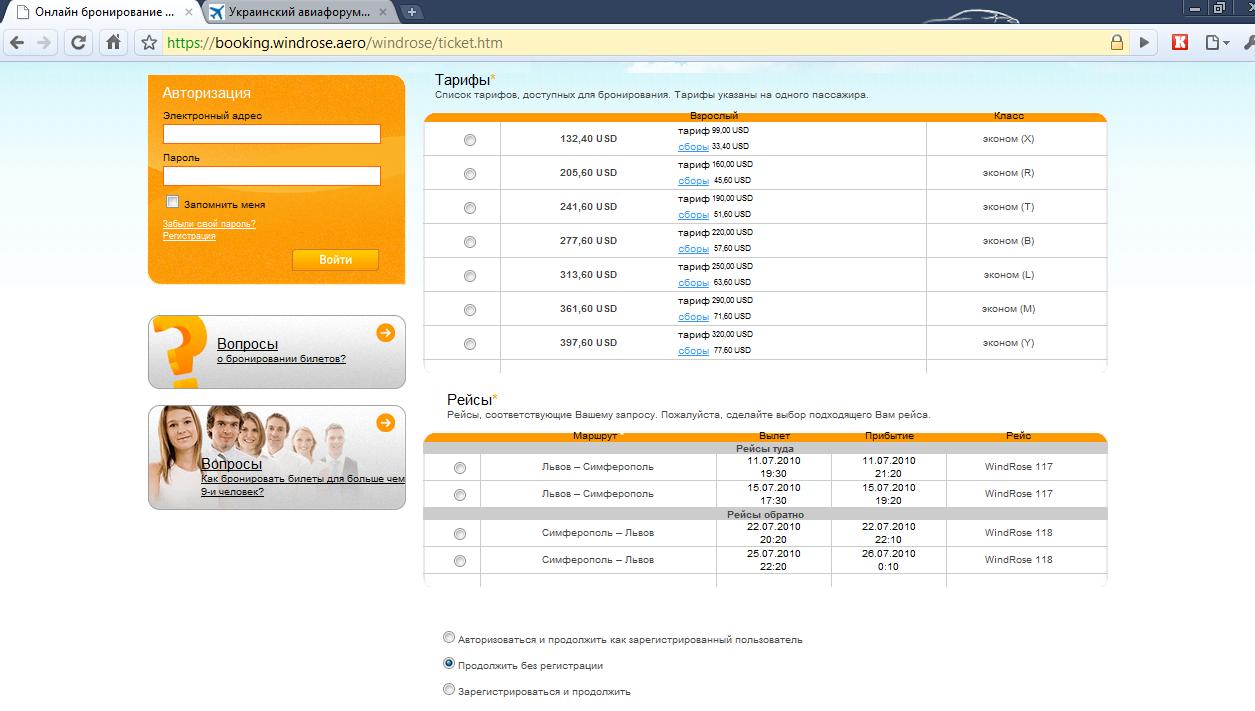Check the "Запомнить меня" checkbox
Viewport: 1255px width, 711px height.
[x=173, y=202]
